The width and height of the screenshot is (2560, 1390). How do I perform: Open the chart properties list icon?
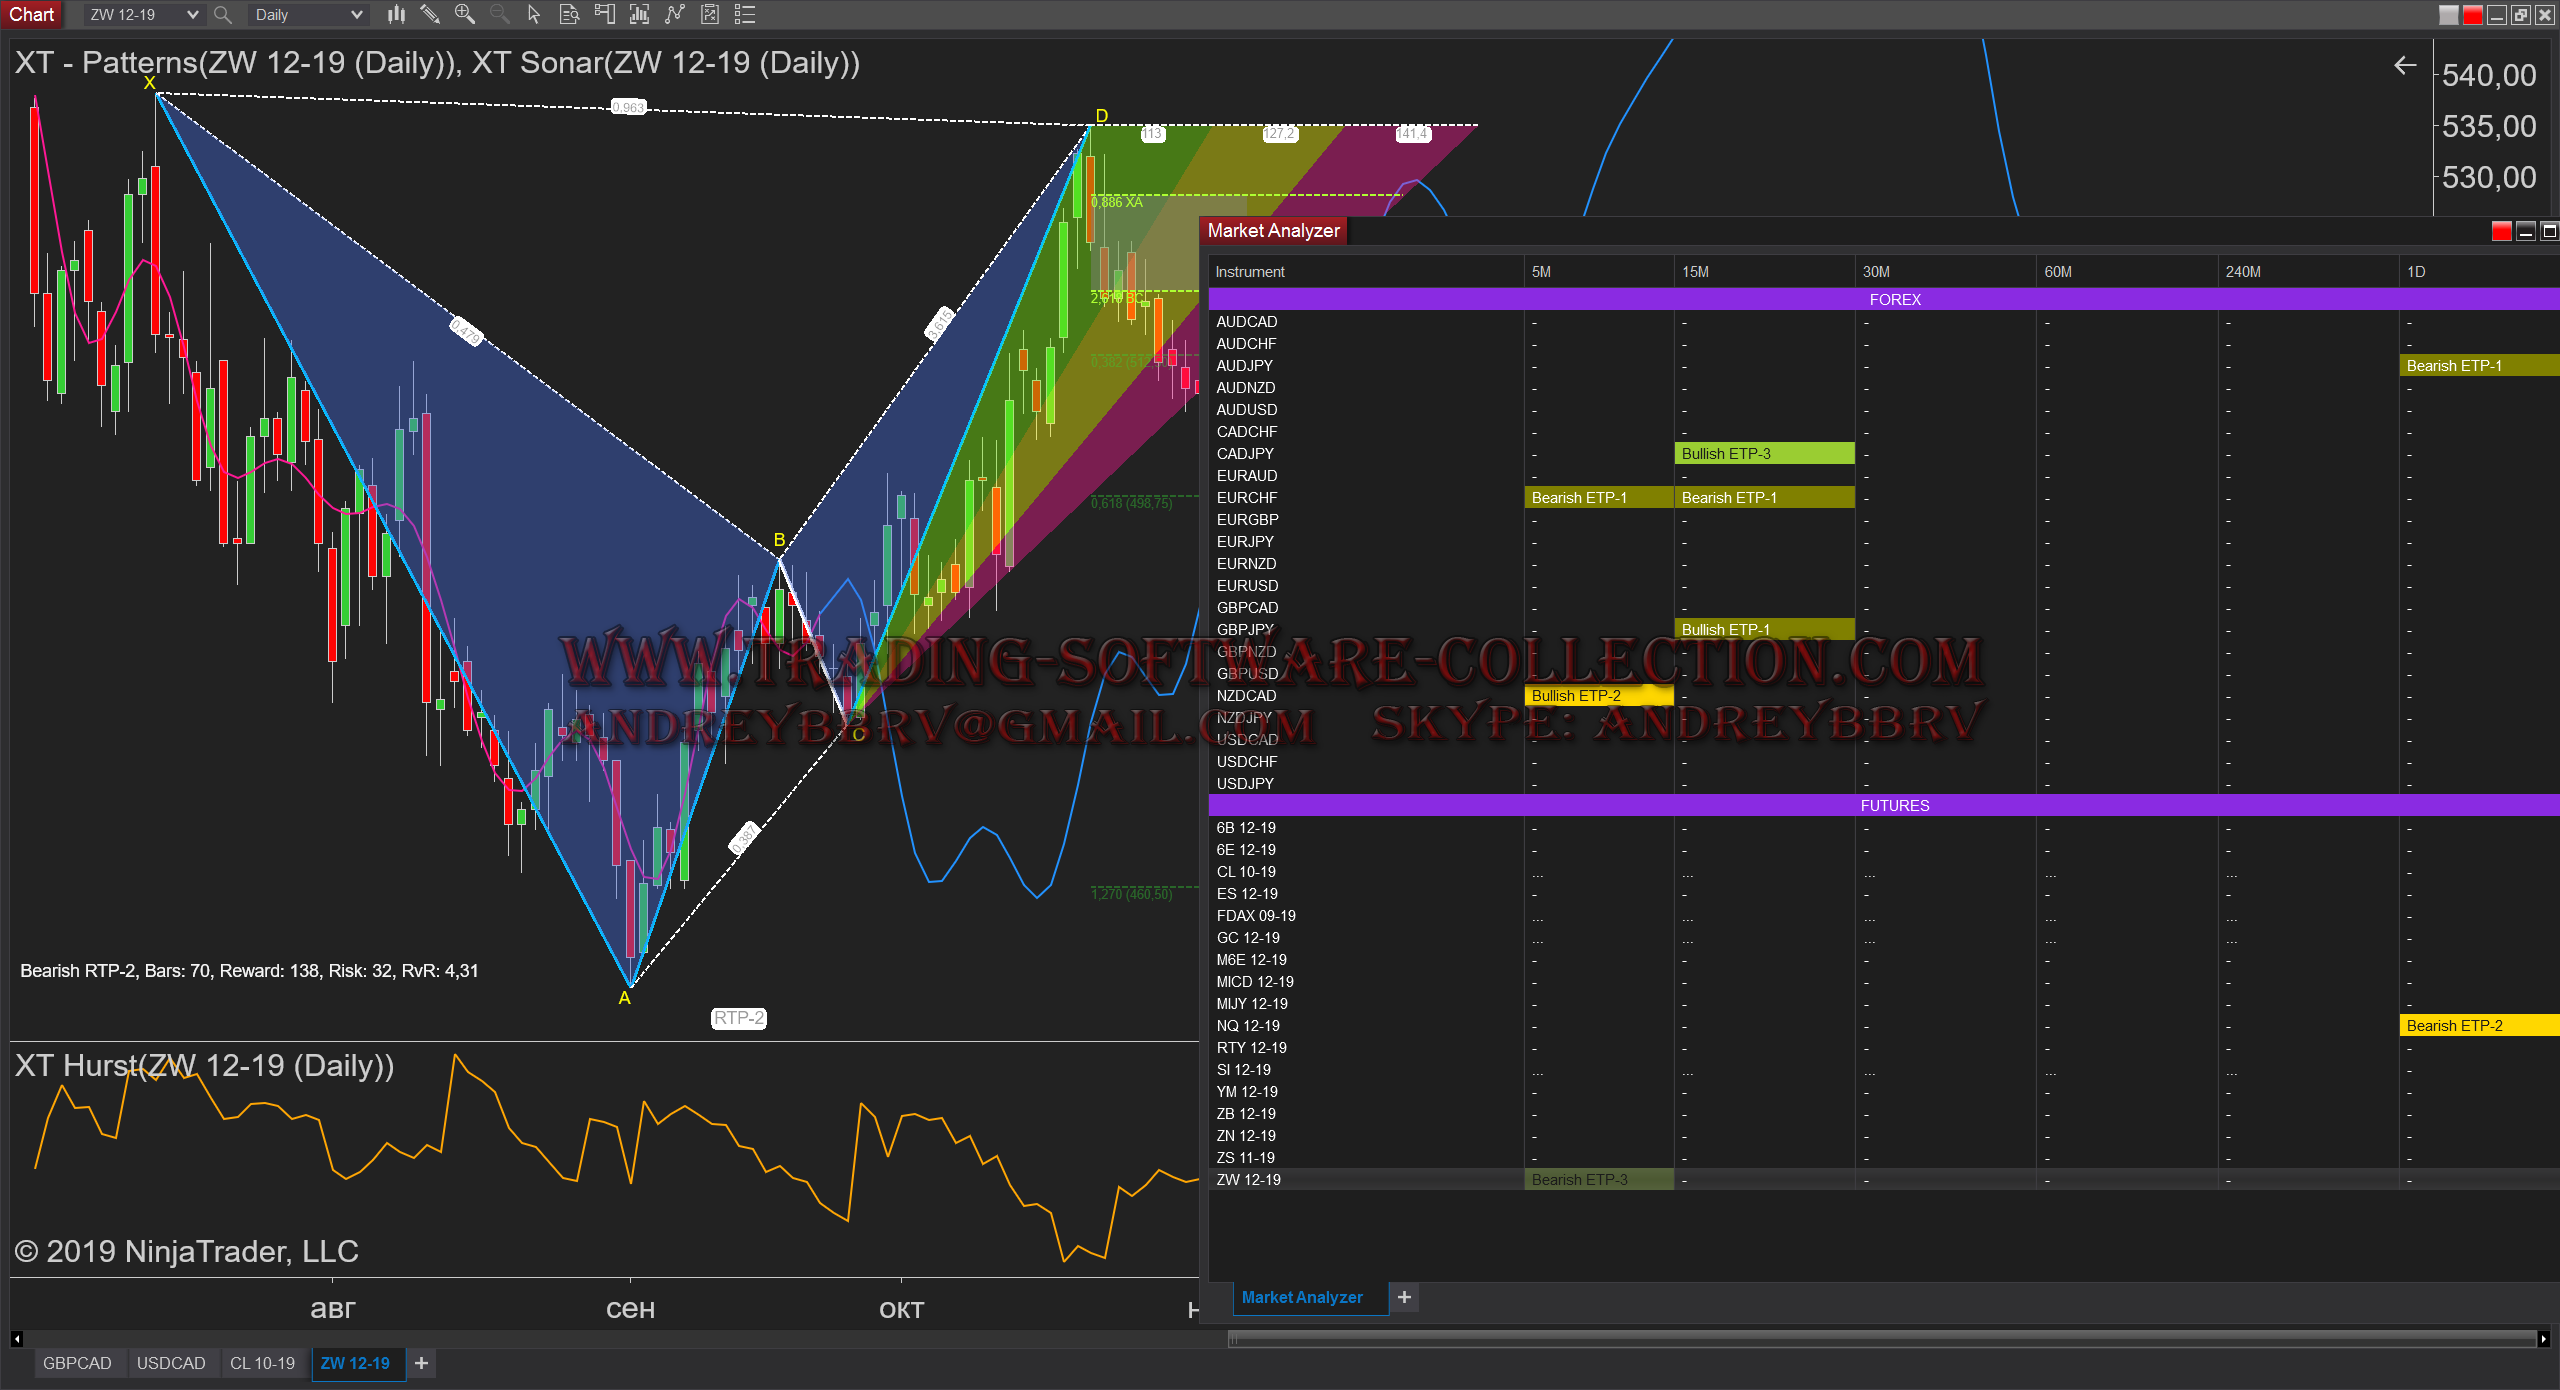[x=744, y=14]
